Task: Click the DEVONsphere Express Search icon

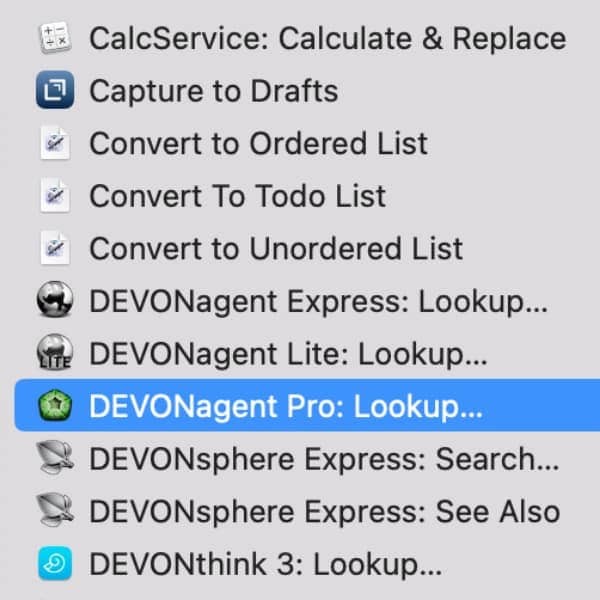Action: [x=54, y=461]
